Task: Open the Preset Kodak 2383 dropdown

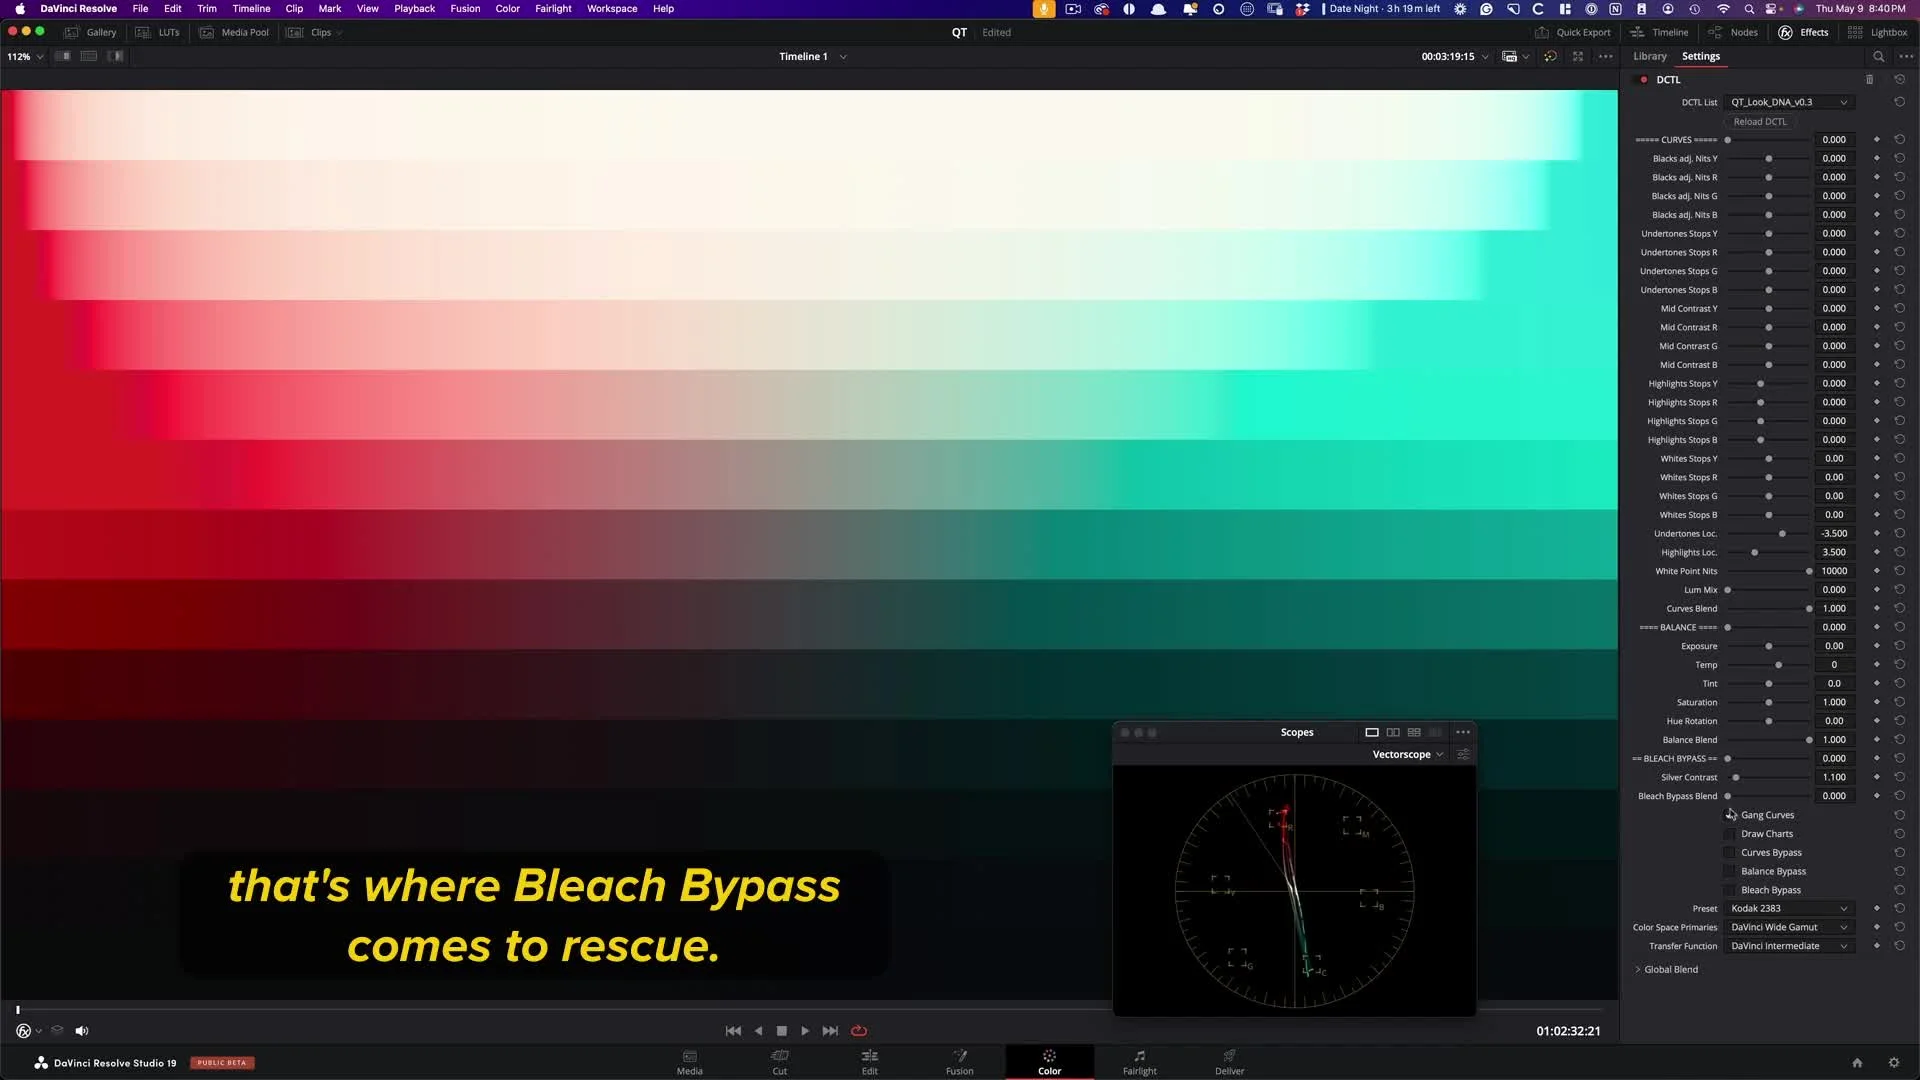Action: tap(1788, 909)
